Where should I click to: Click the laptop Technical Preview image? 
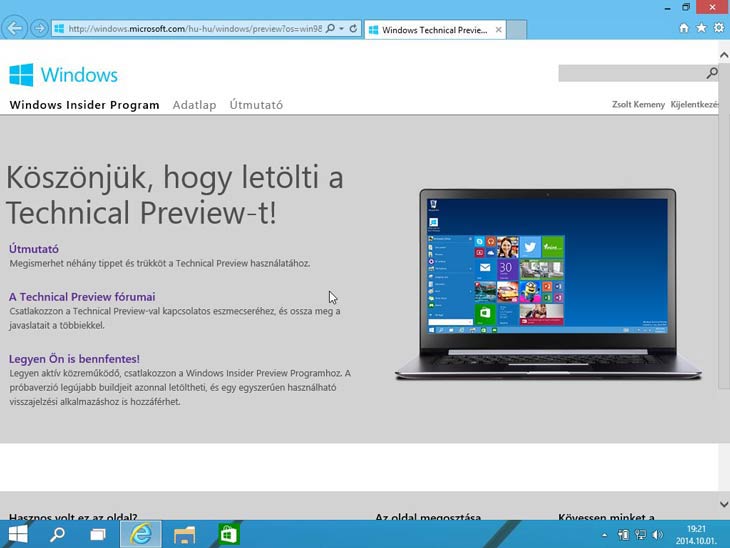point(548,284)
